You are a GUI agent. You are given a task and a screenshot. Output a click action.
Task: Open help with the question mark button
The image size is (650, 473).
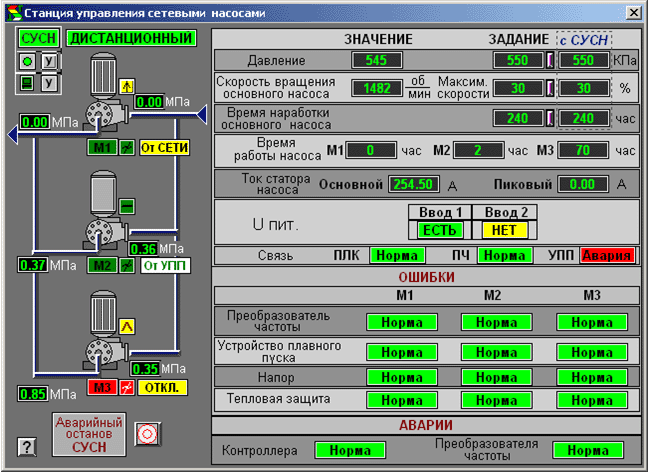click(x=27, y=447)
